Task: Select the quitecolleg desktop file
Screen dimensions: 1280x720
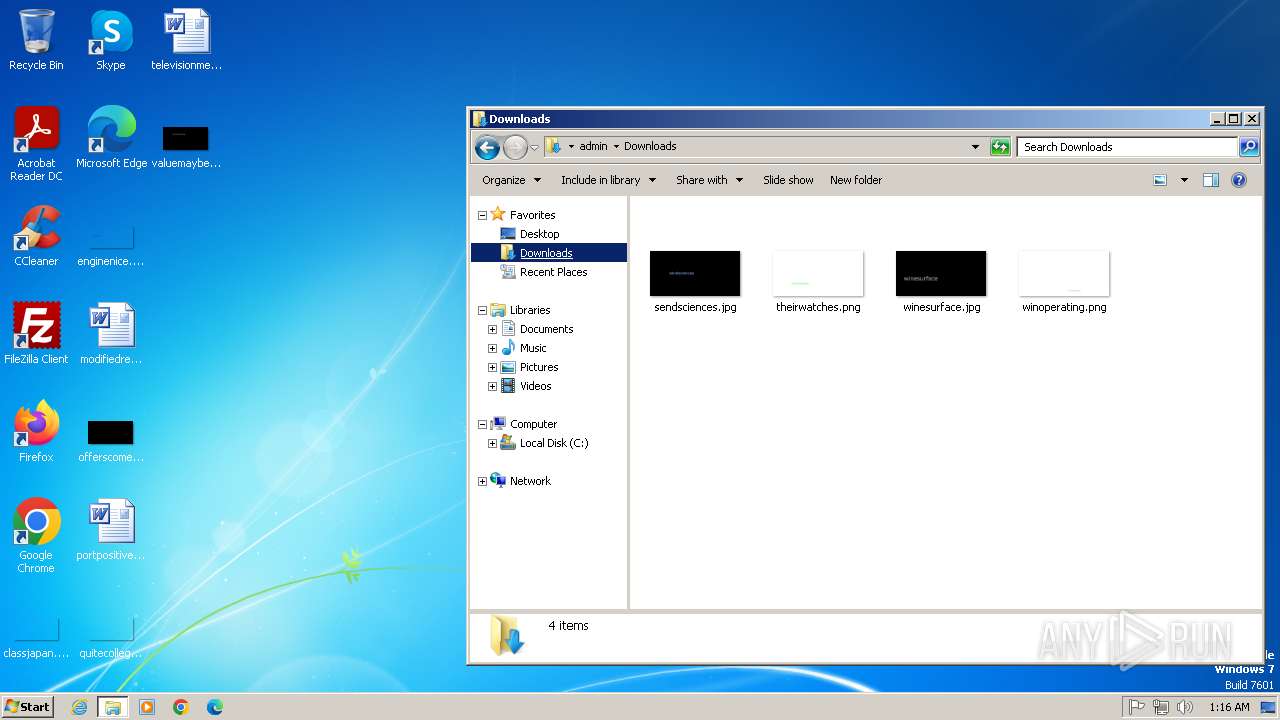Action: [111, 639]
